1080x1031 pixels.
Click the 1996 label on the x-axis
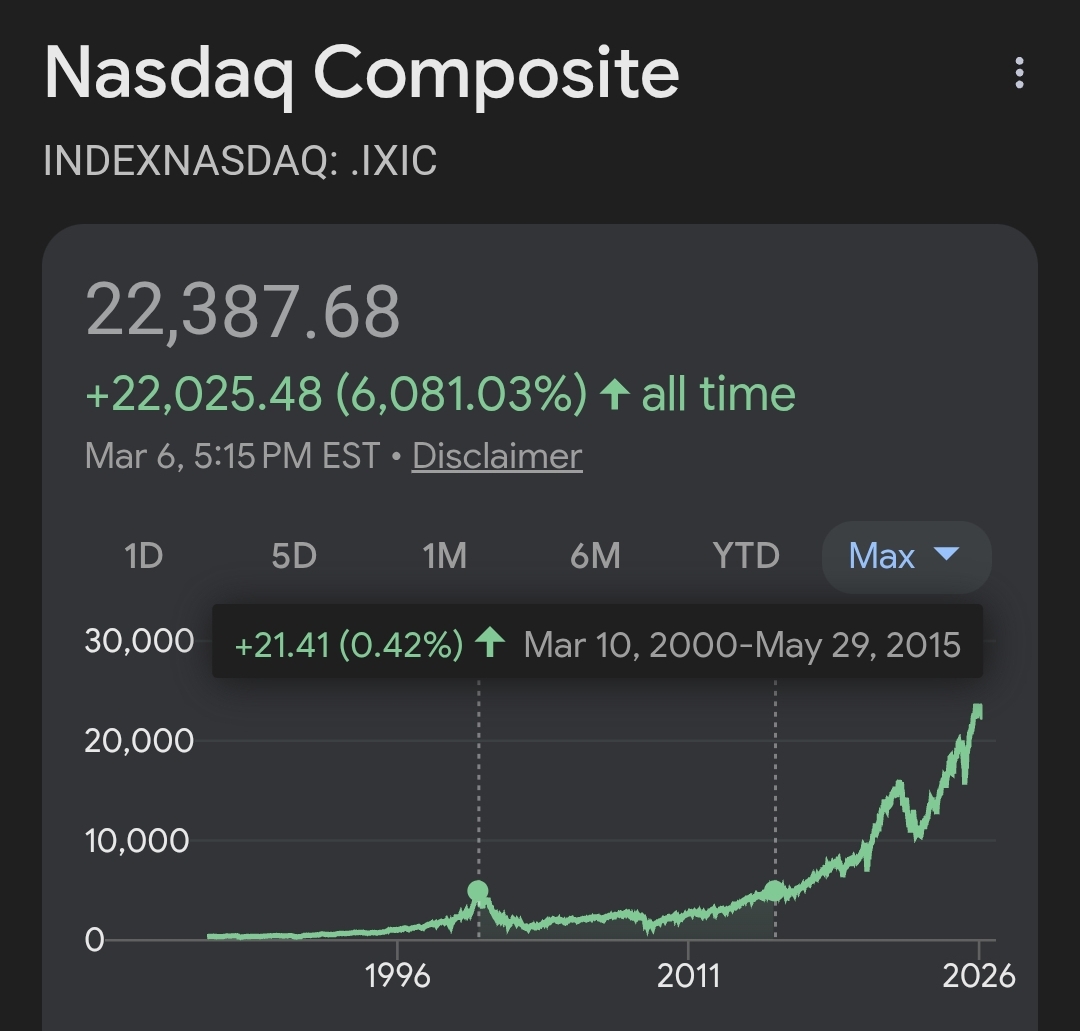pyautogui.click(x=398, y=975)
